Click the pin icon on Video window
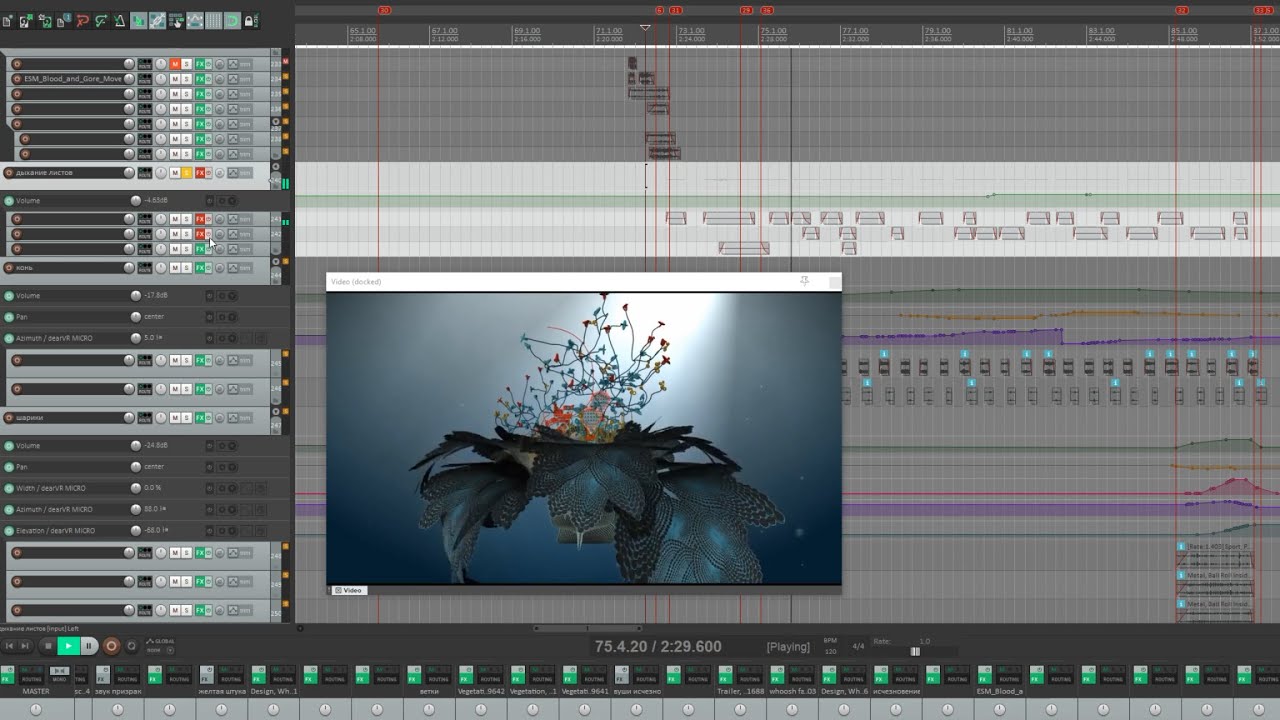 (804, 281)
